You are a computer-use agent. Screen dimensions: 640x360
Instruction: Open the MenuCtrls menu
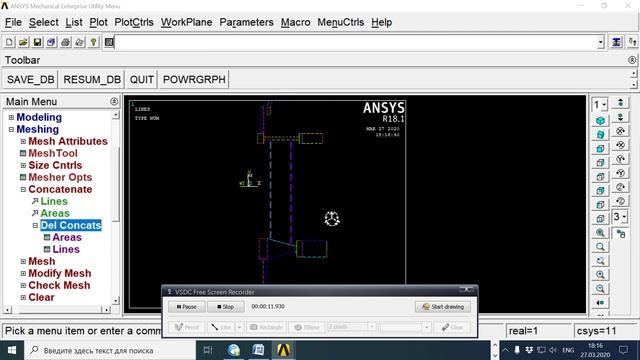click(x=340, y=22)
